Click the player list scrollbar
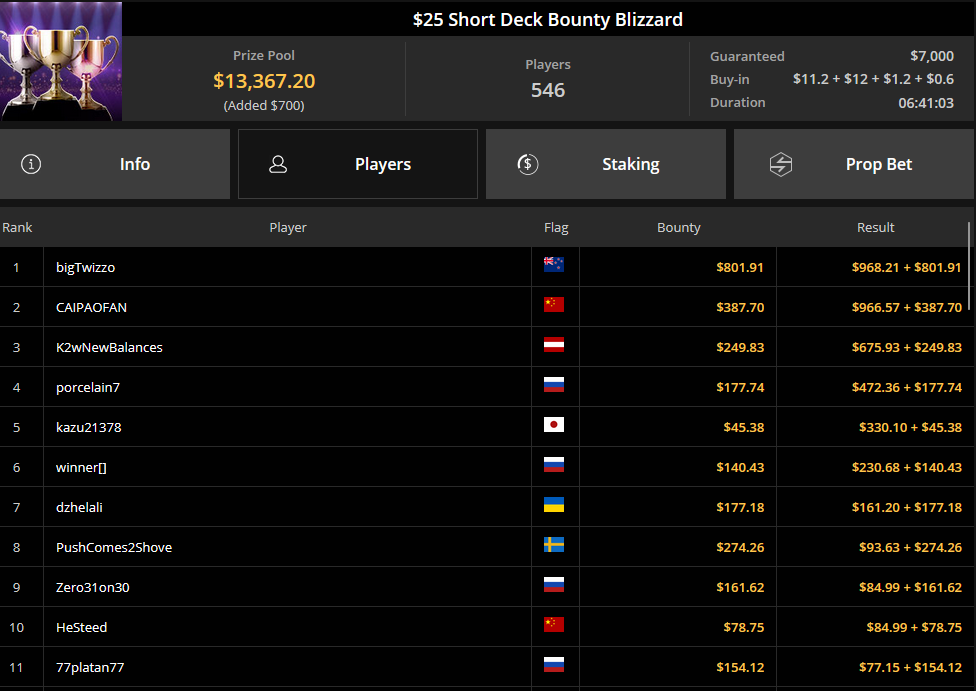Image resolution: width=976 pixels, height=691 pixels. pos(969,264)
